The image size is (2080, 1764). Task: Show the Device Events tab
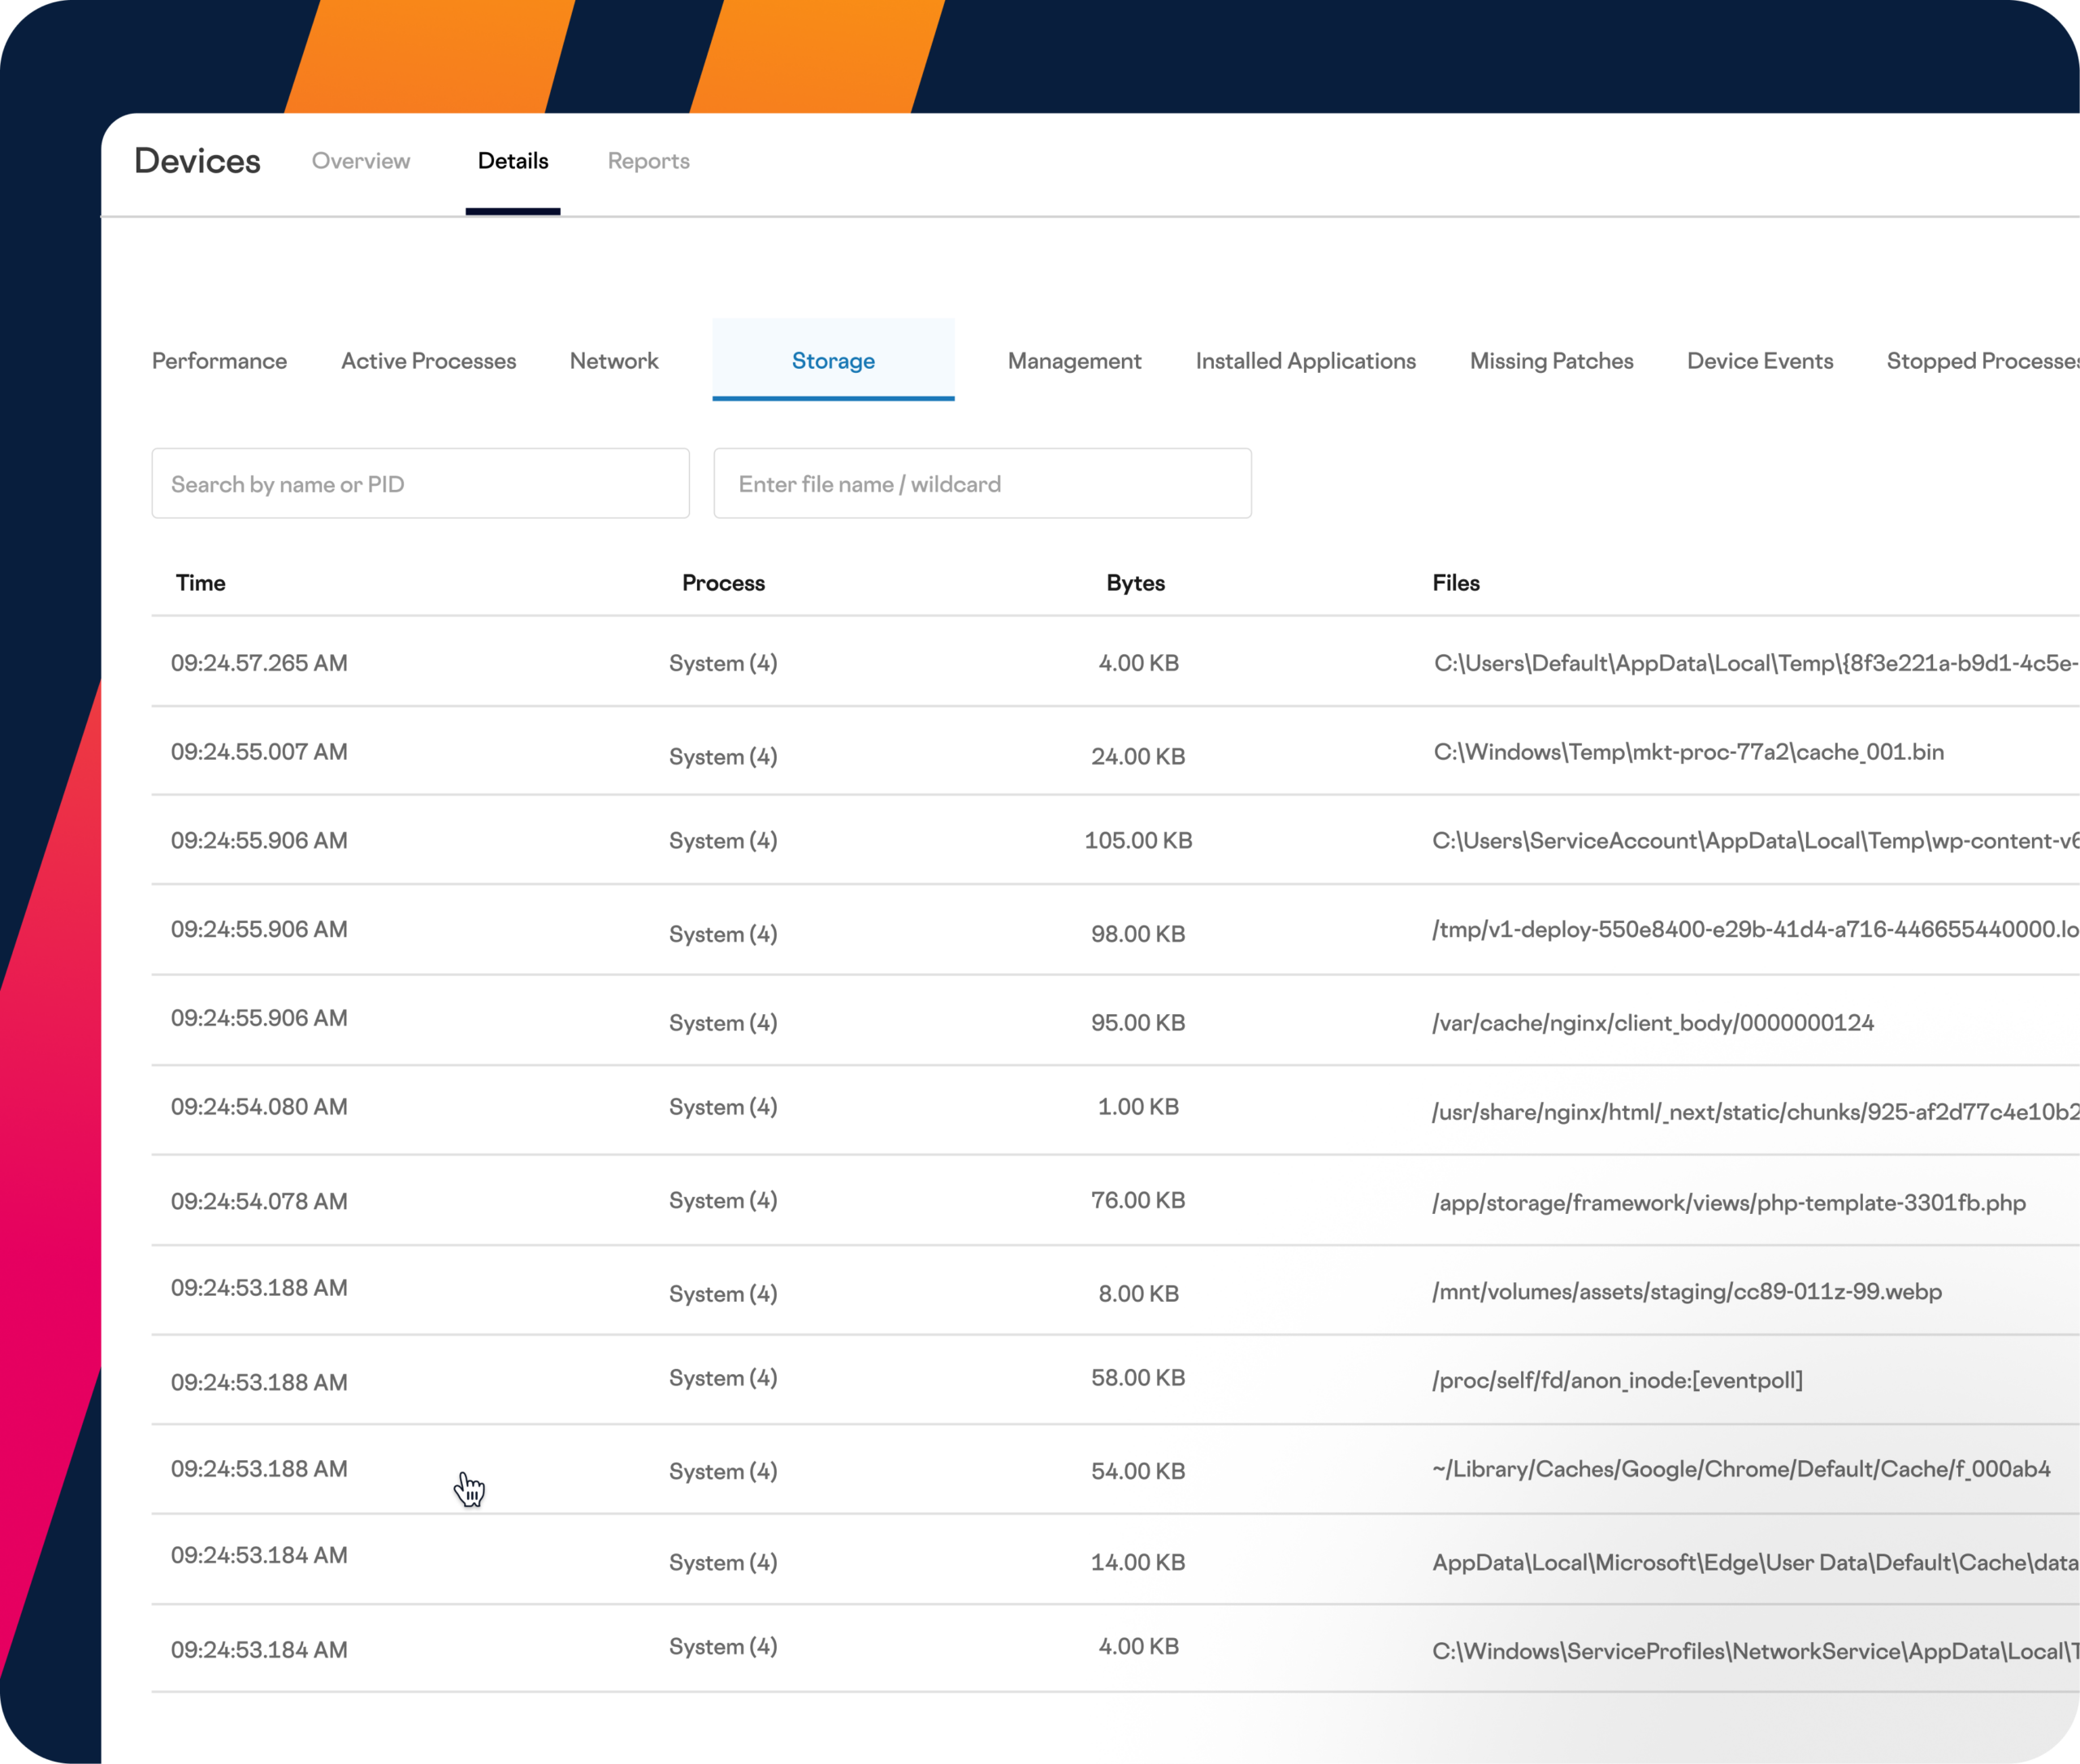pyautogui.click(x=1759, y=361)
